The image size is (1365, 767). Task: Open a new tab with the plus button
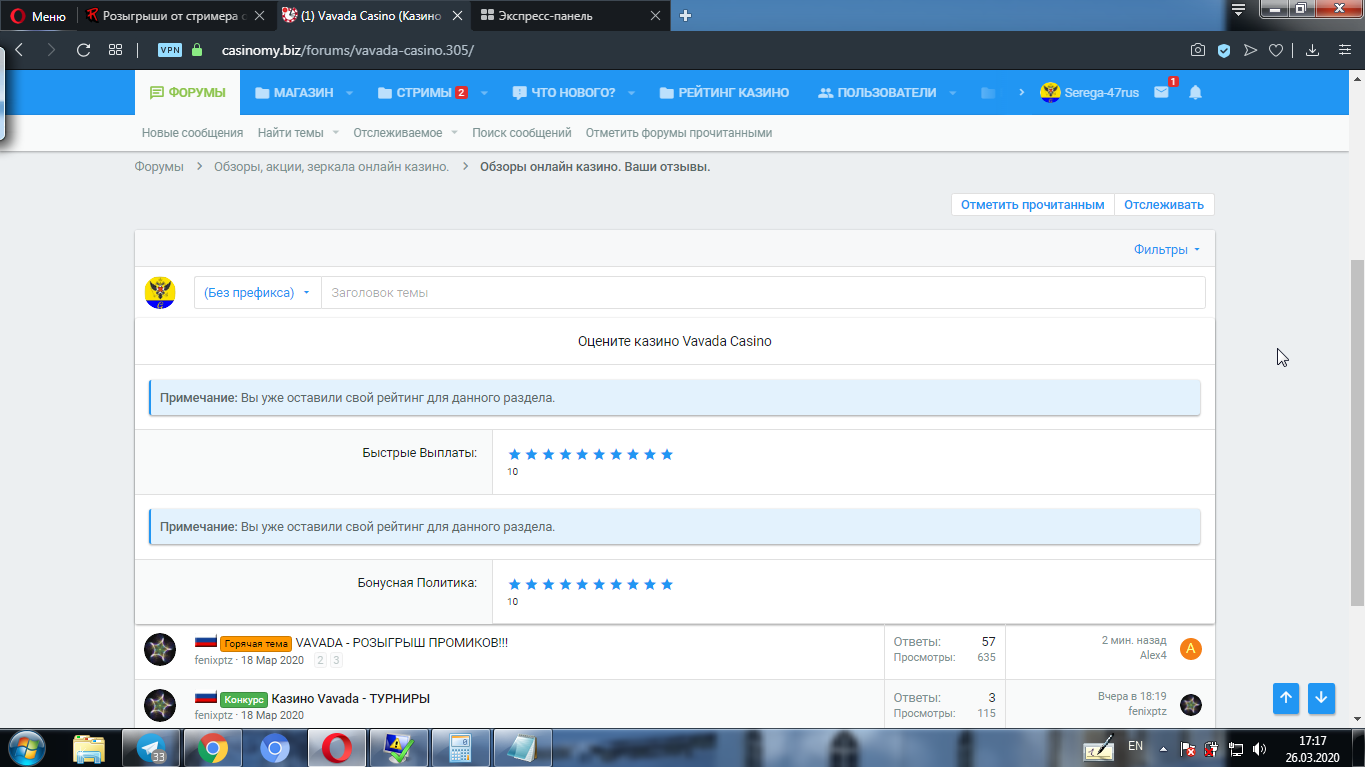point(686,15)
